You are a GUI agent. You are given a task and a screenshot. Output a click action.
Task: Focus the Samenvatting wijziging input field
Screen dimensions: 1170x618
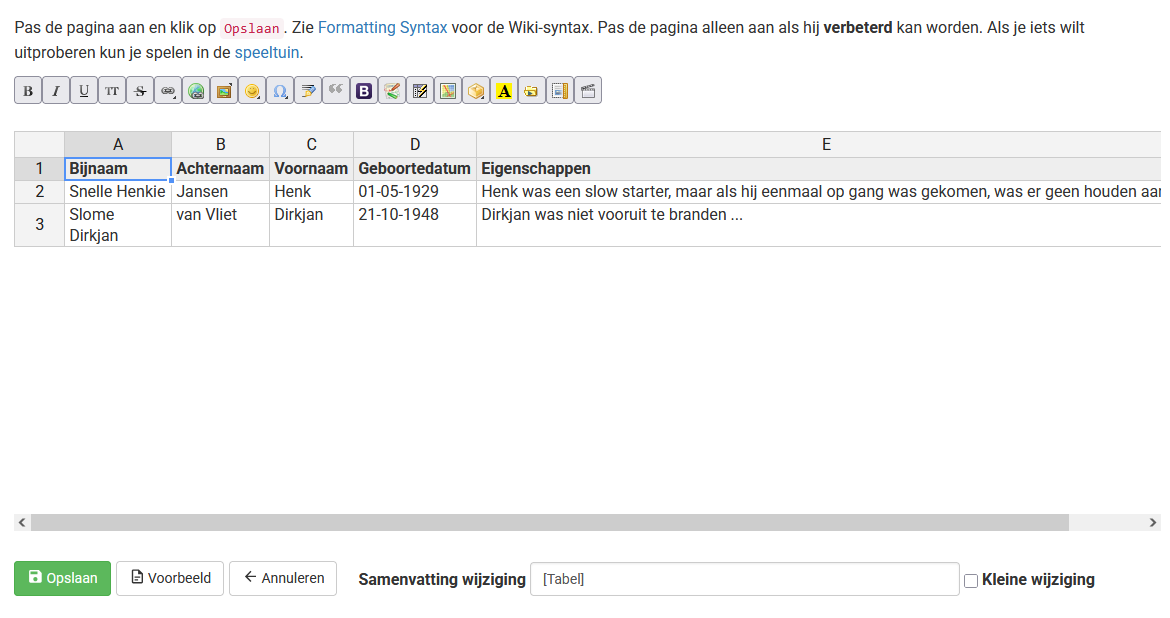coord(744,579)
